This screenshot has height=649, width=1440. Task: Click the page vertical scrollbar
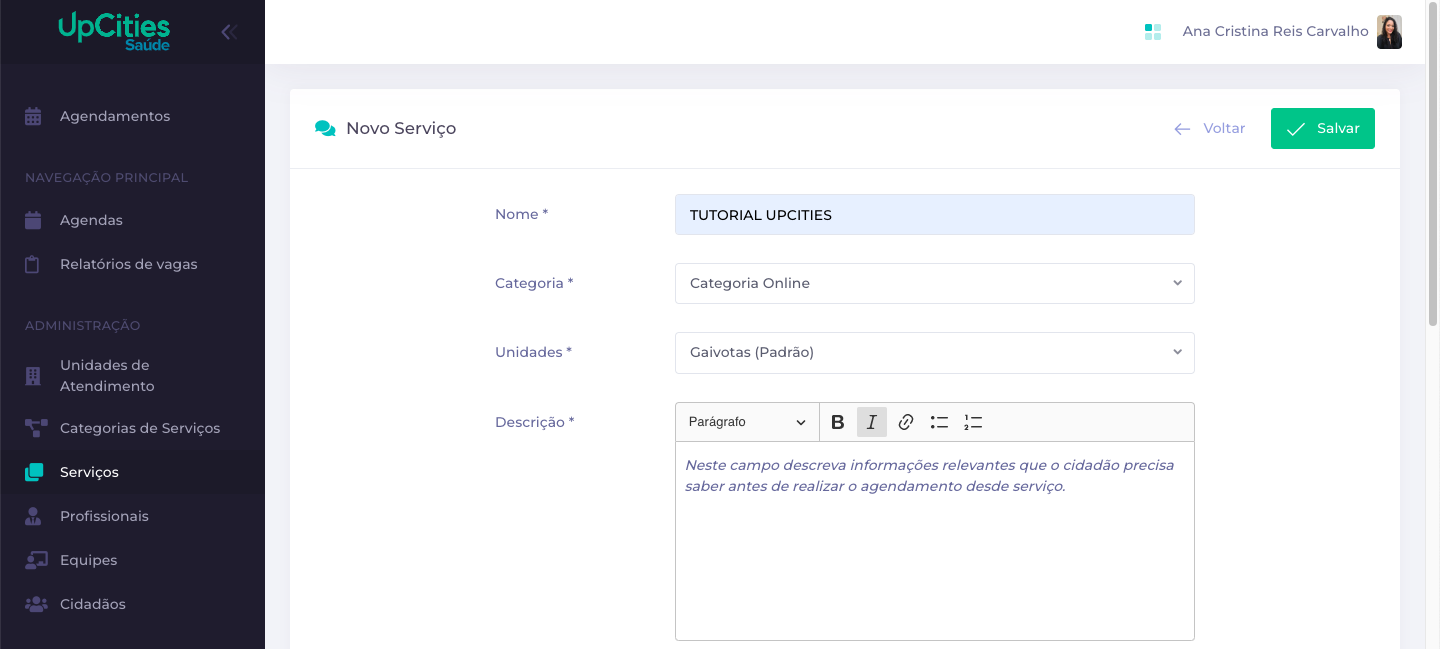pos(1432,165)
